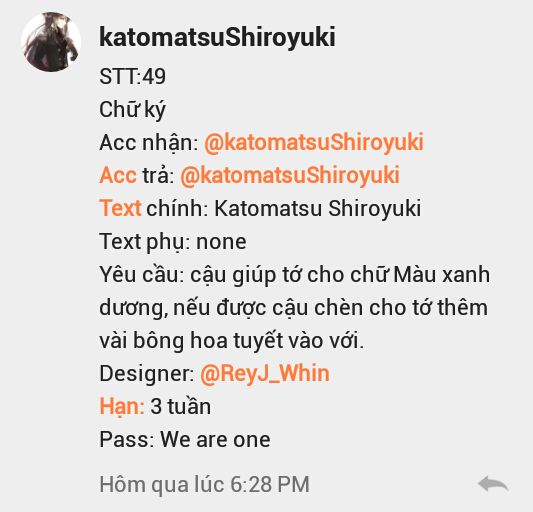Open katomatsuShiroyuki's profile avatar

[51, 42]
